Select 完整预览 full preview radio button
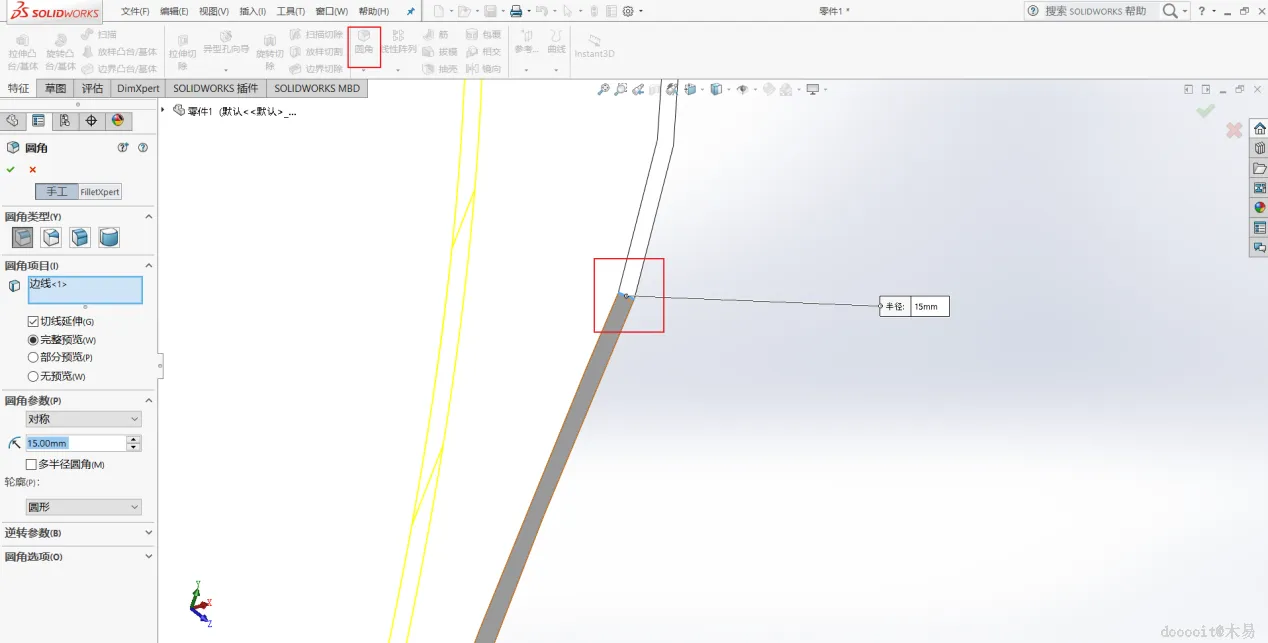The image size is (1268, 643). pyautogui.click(x=33, y=340)
